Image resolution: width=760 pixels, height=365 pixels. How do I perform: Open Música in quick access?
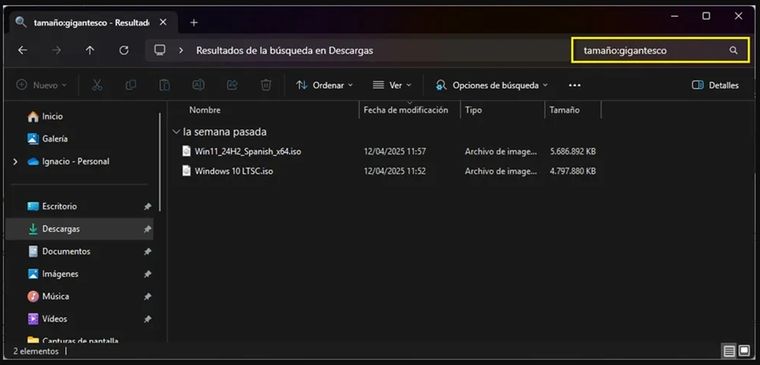pos(56,296)
